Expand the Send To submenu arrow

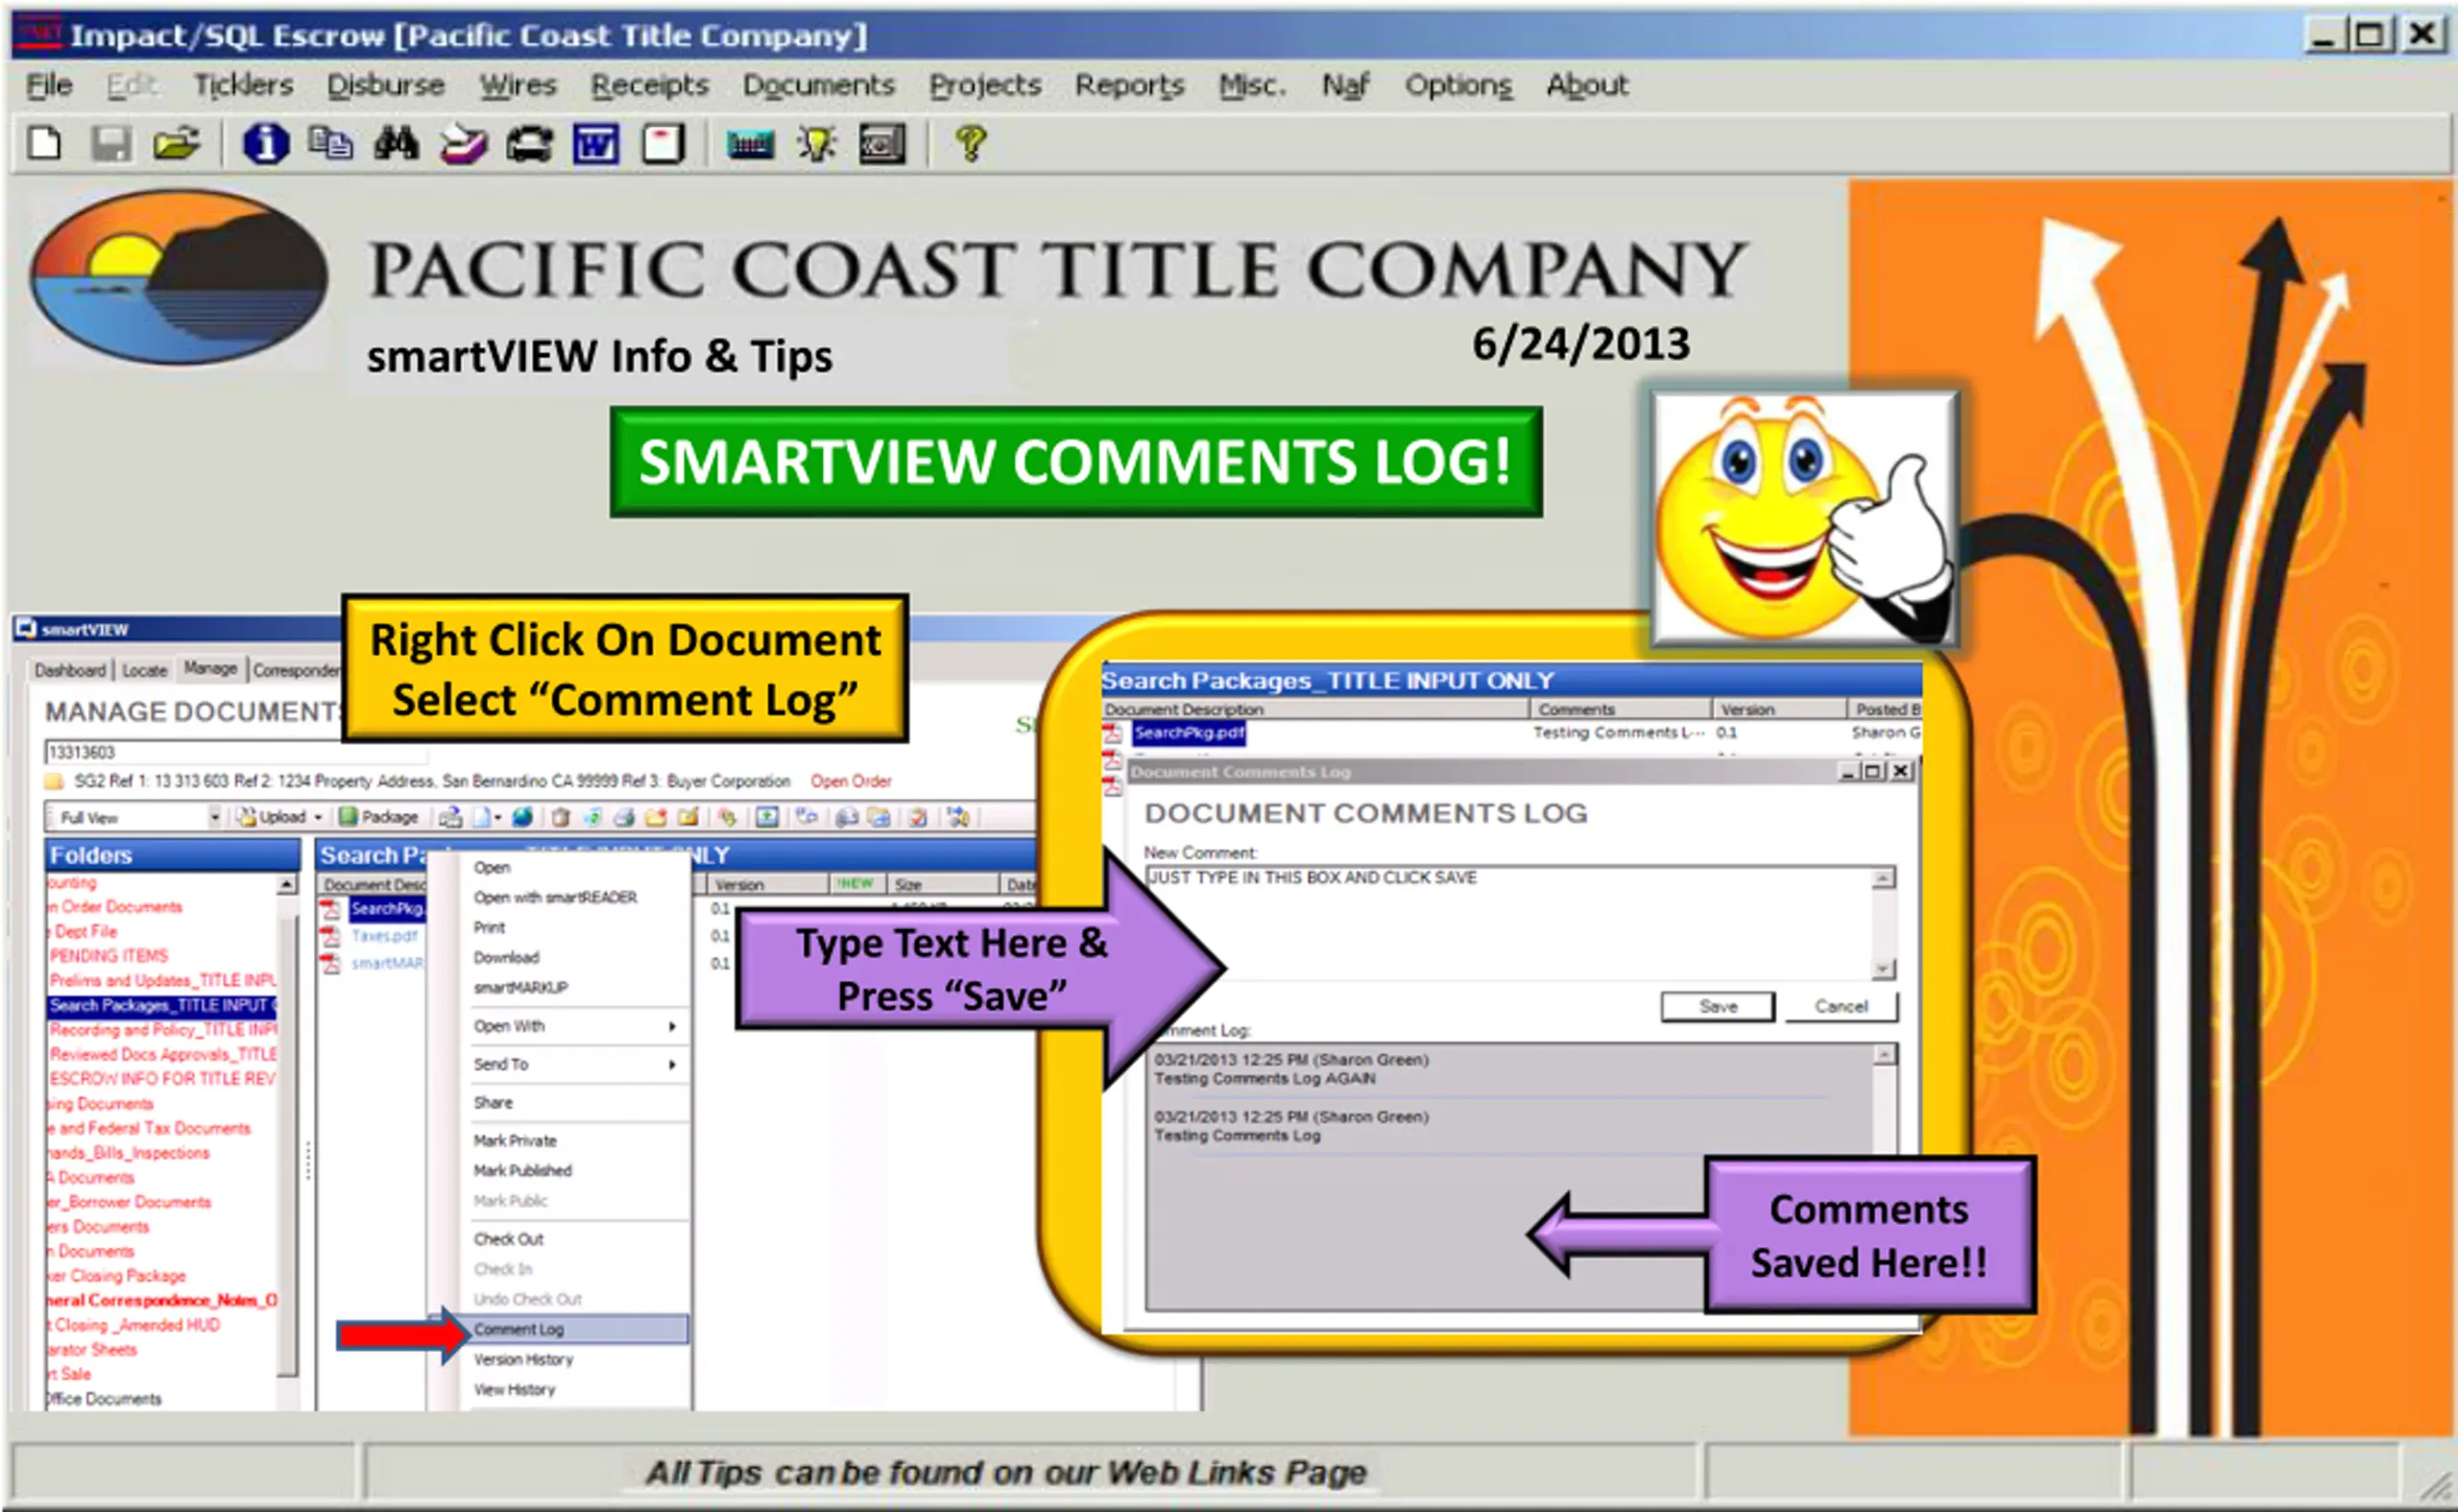tap(672, 1064)
